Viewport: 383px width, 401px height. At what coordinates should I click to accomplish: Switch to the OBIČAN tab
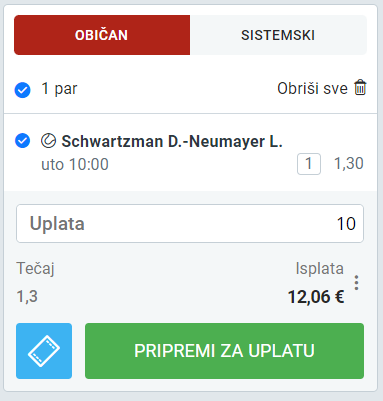coord(102,35)
